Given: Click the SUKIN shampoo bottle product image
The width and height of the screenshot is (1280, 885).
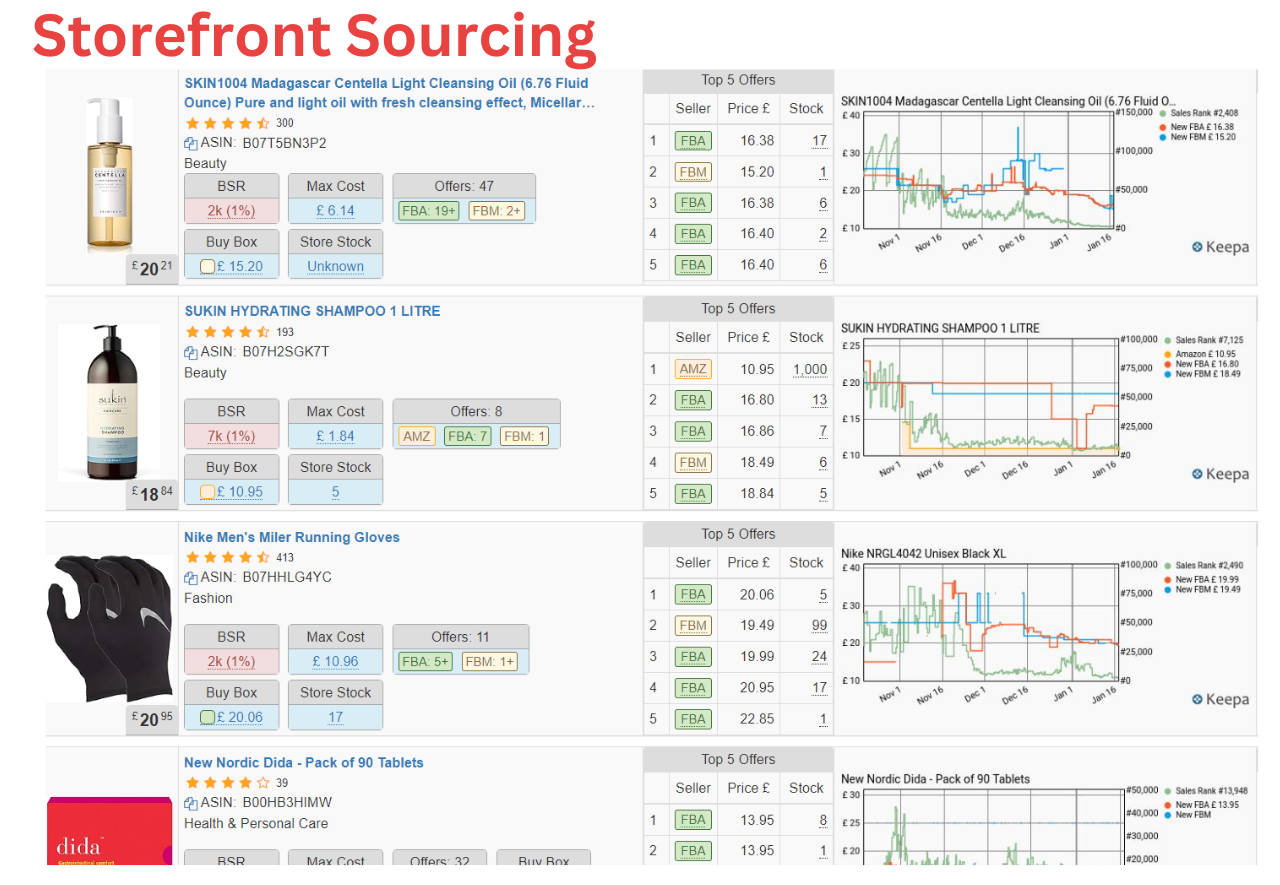Looking at the screenshot, I should [x=109, y=403].
